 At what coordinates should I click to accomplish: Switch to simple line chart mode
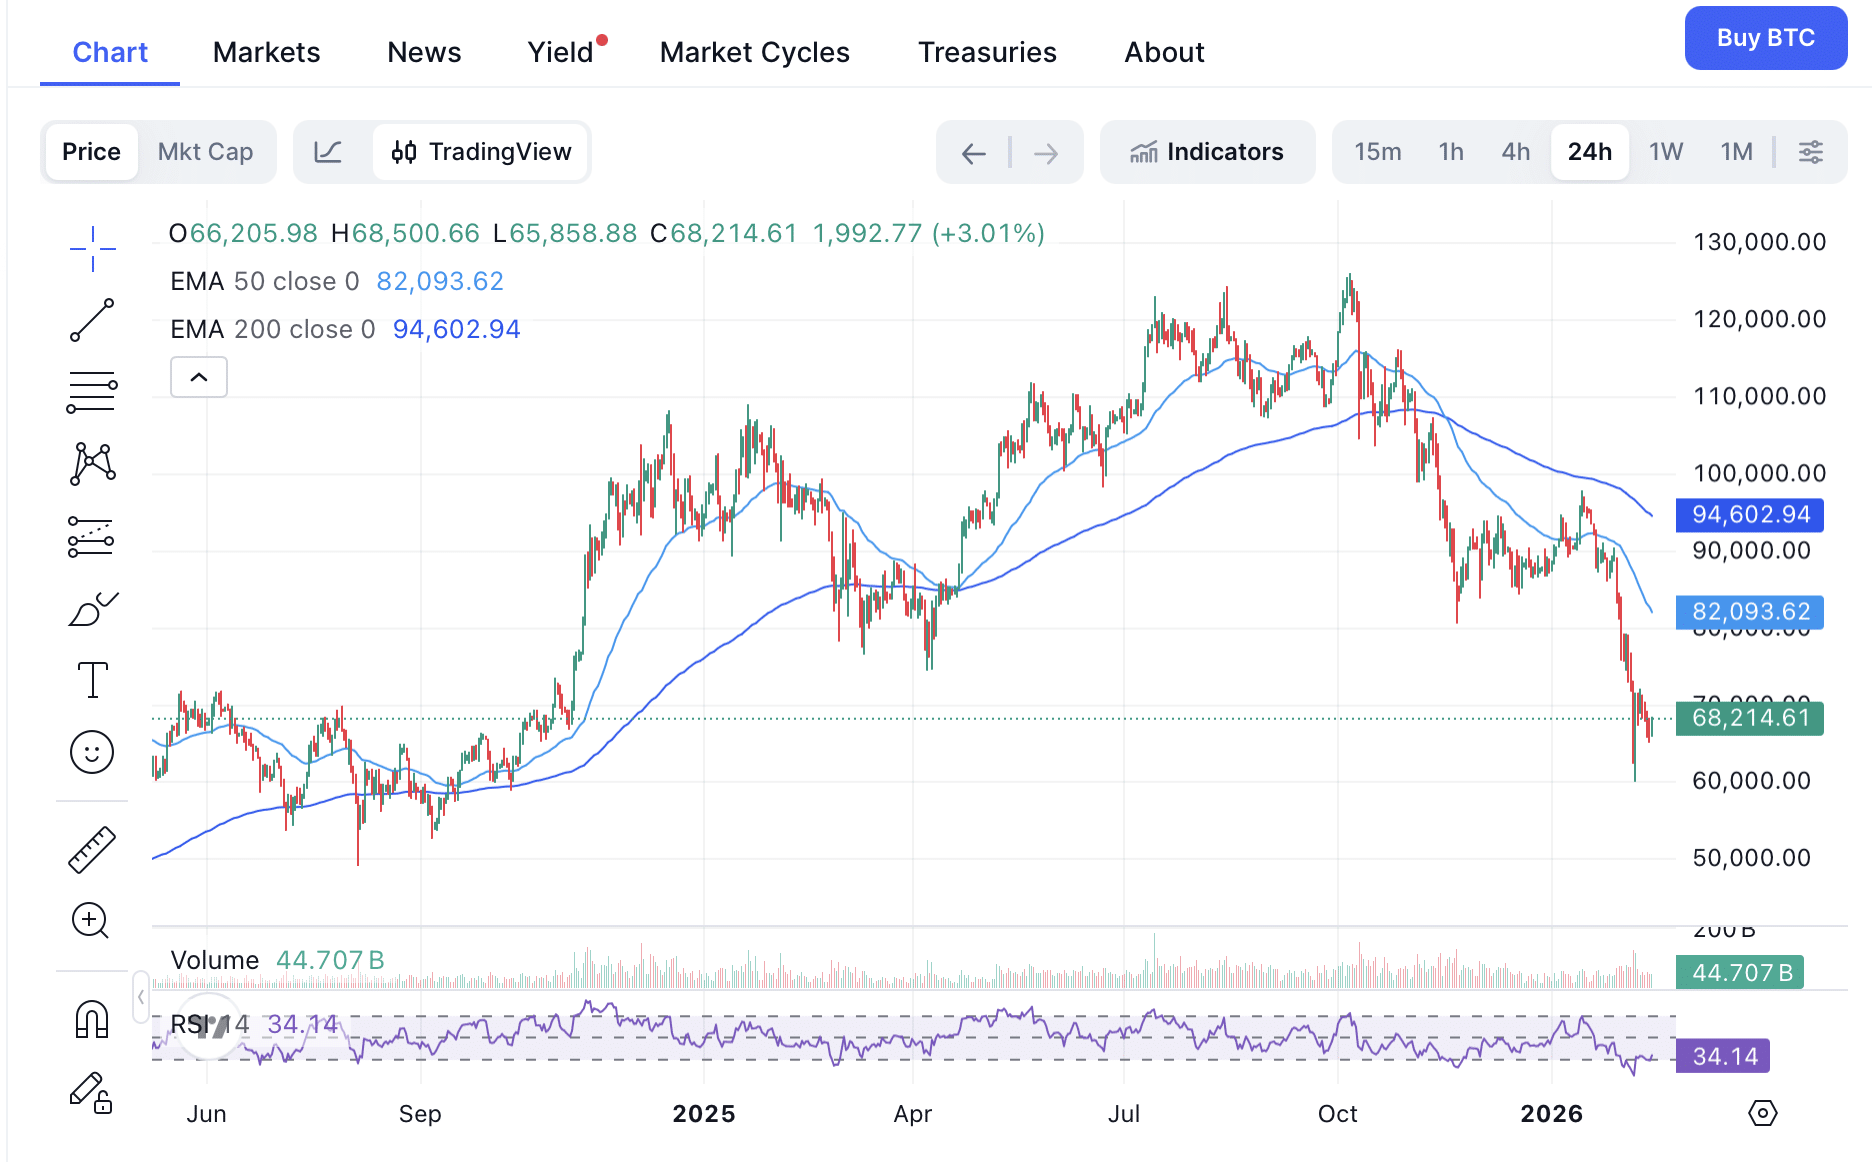pos(328,152)
